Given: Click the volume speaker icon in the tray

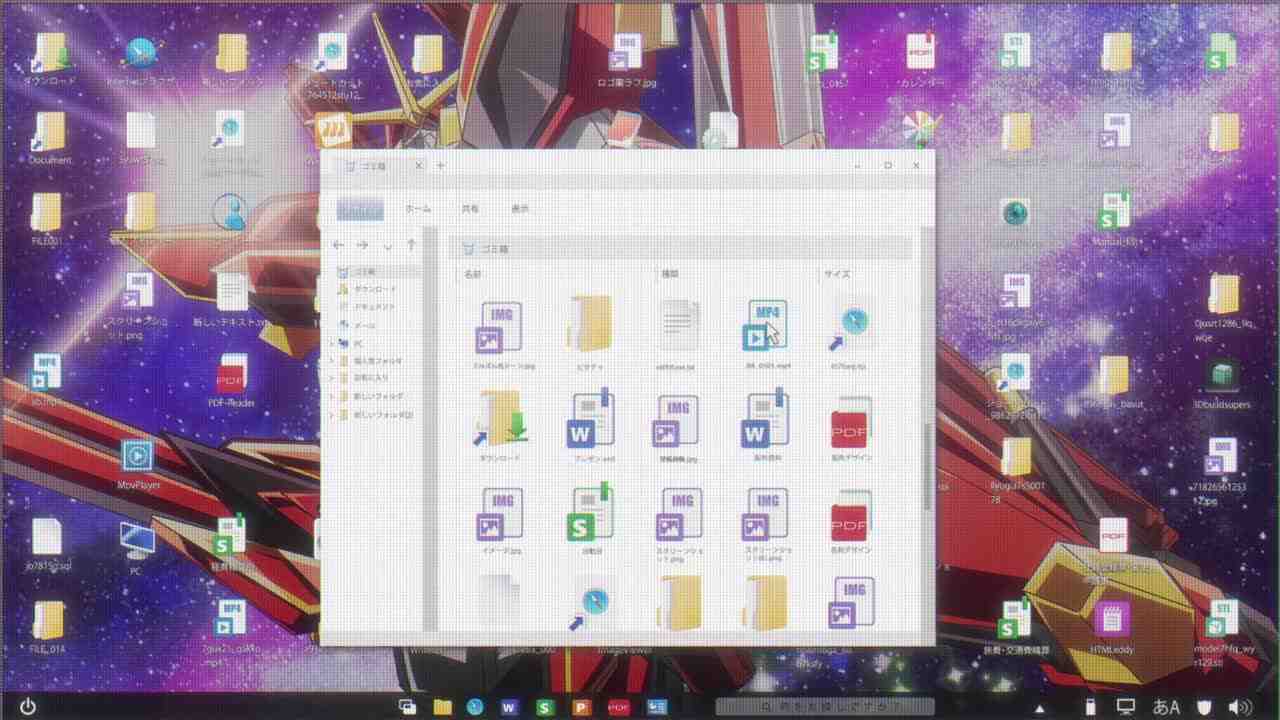Looking at the screenshot, I should [1240, 707].
